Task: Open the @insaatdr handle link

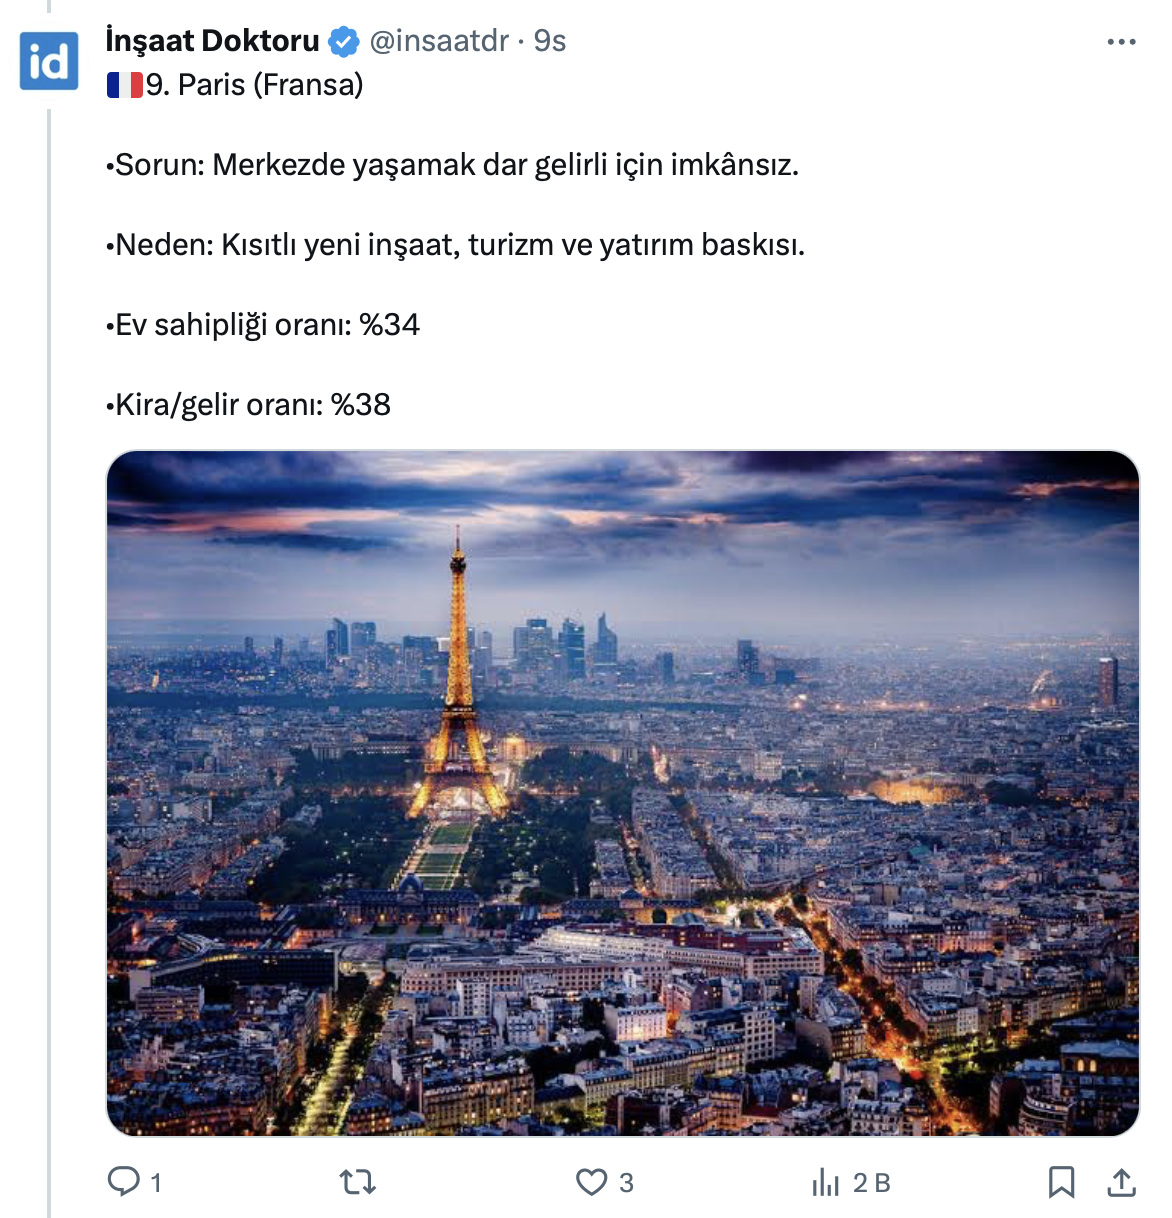Action: (440, 41)
